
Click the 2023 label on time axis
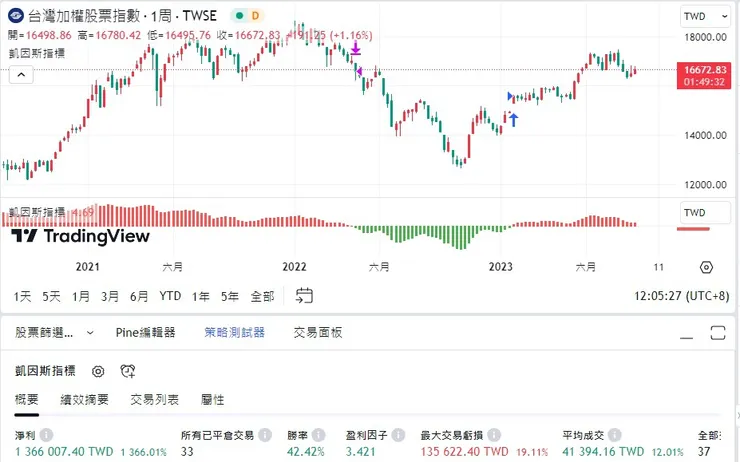click(500, 267)
